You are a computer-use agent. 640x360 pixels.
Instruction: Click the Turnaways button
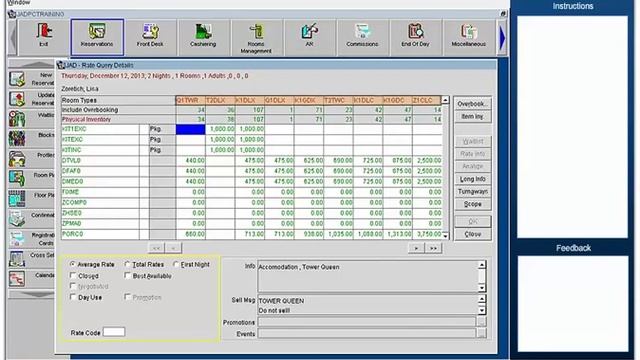[x=472, y=191]
